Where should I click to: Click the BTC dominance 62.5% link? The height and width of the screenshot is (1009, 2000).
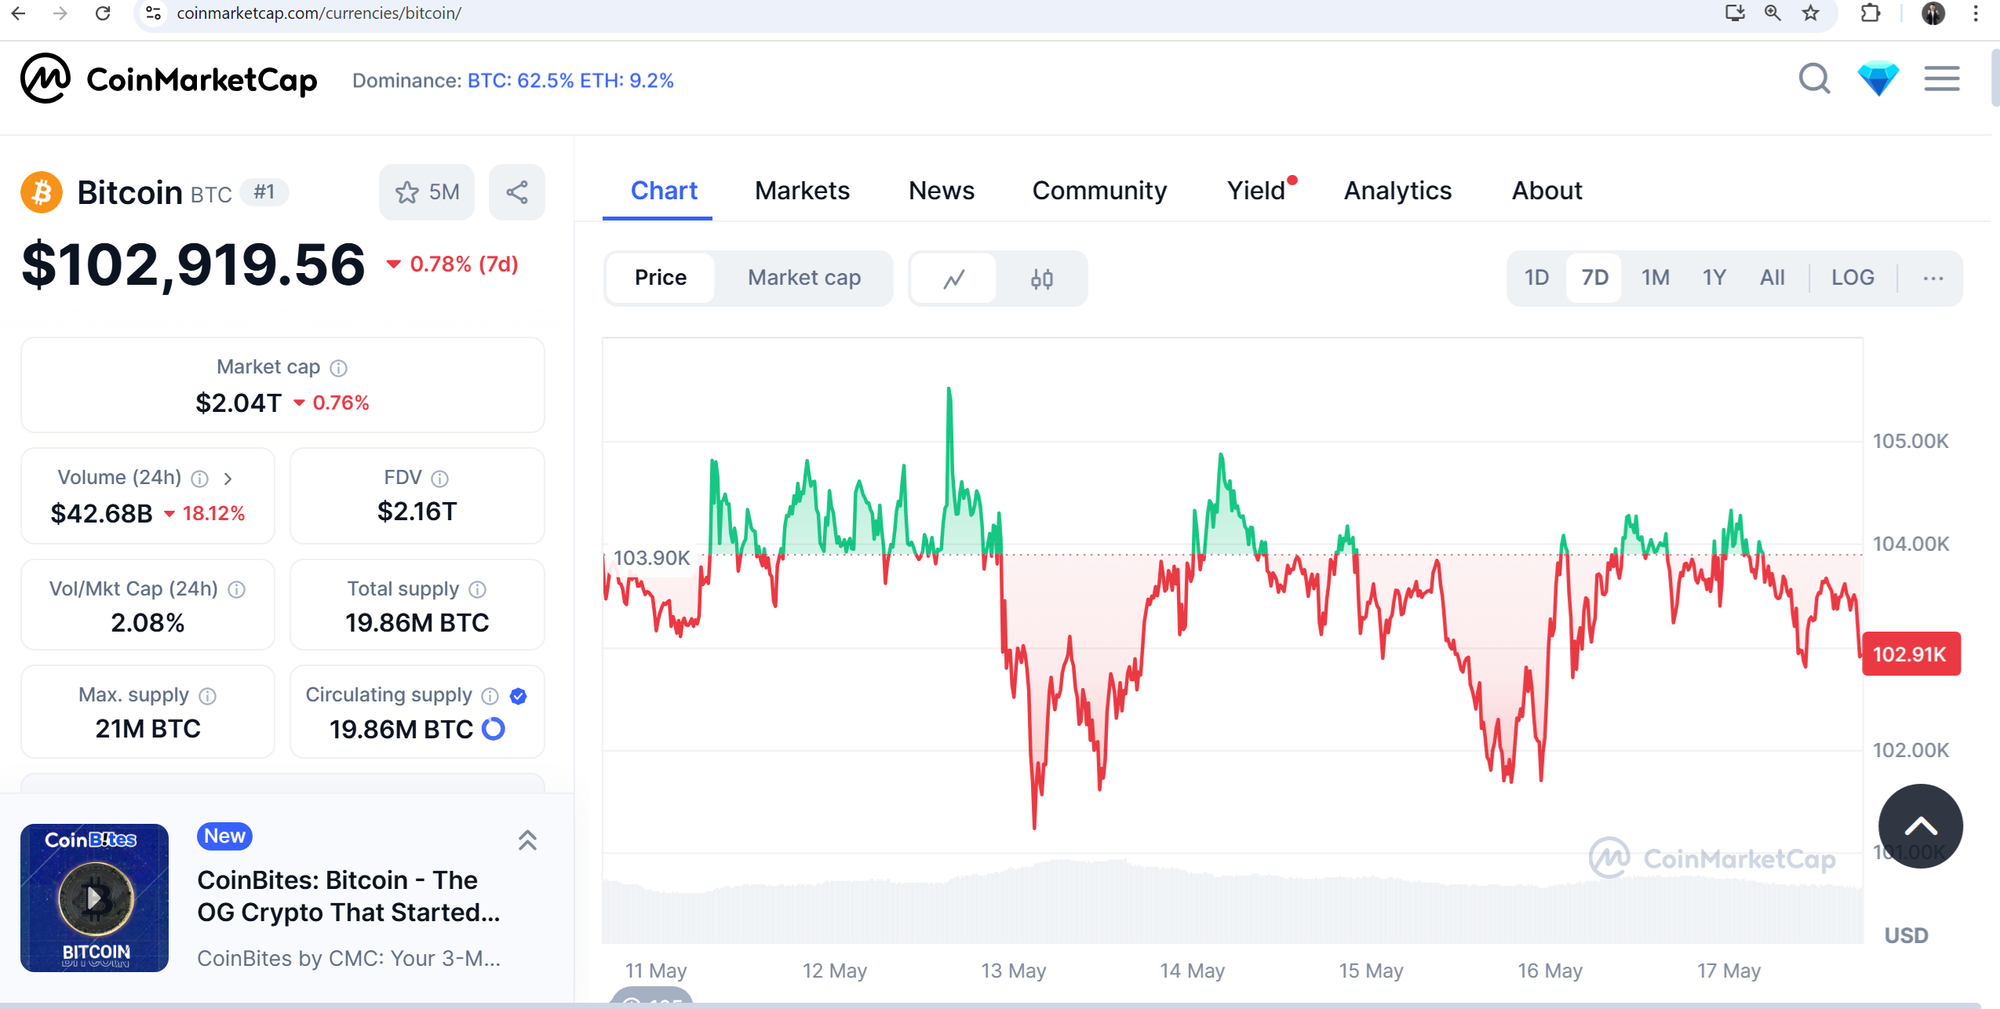(521, 81)
